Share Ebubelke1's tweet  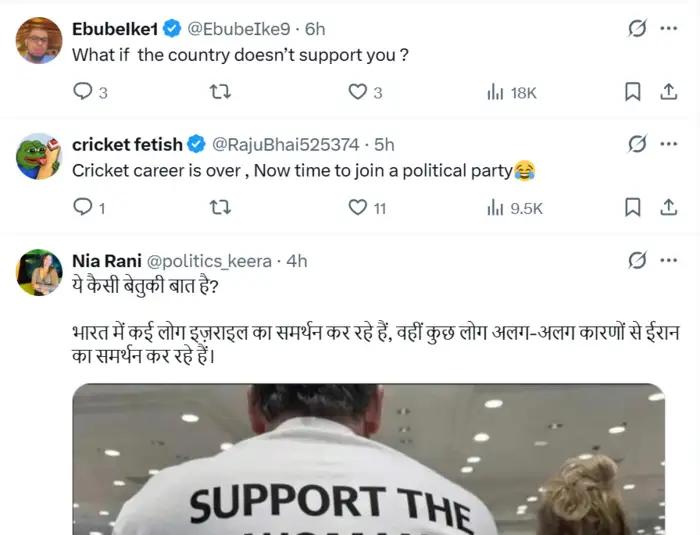[x=668, y=92]
